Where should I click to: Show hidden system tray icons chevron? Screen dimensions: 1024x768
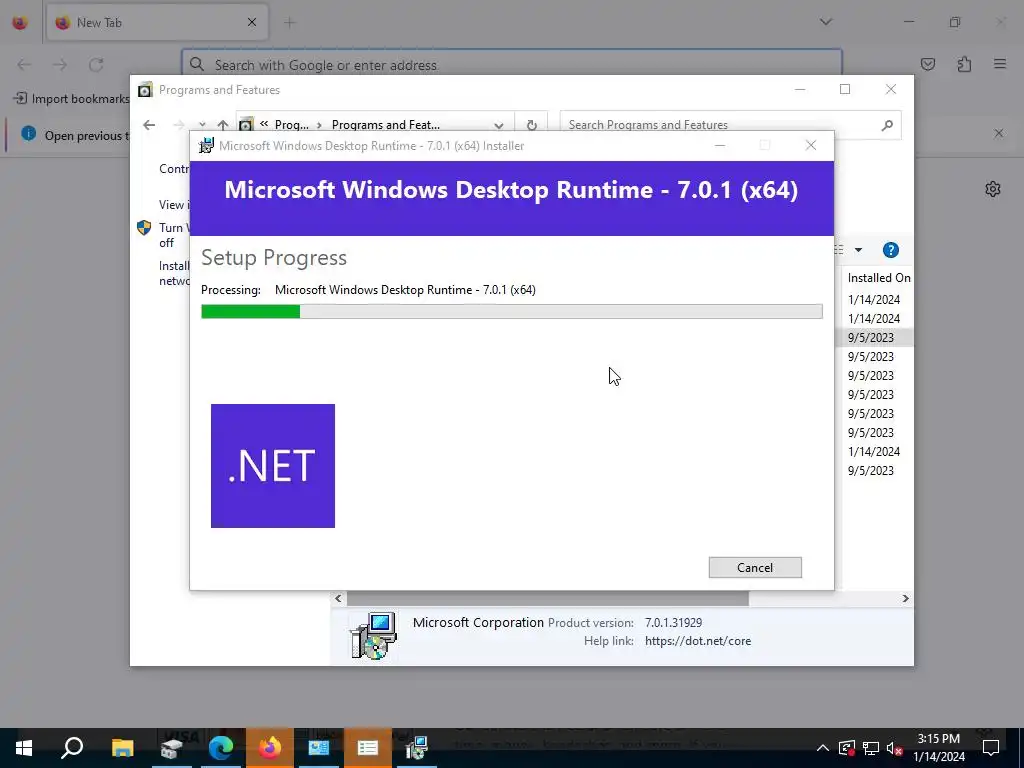[823, 748]
